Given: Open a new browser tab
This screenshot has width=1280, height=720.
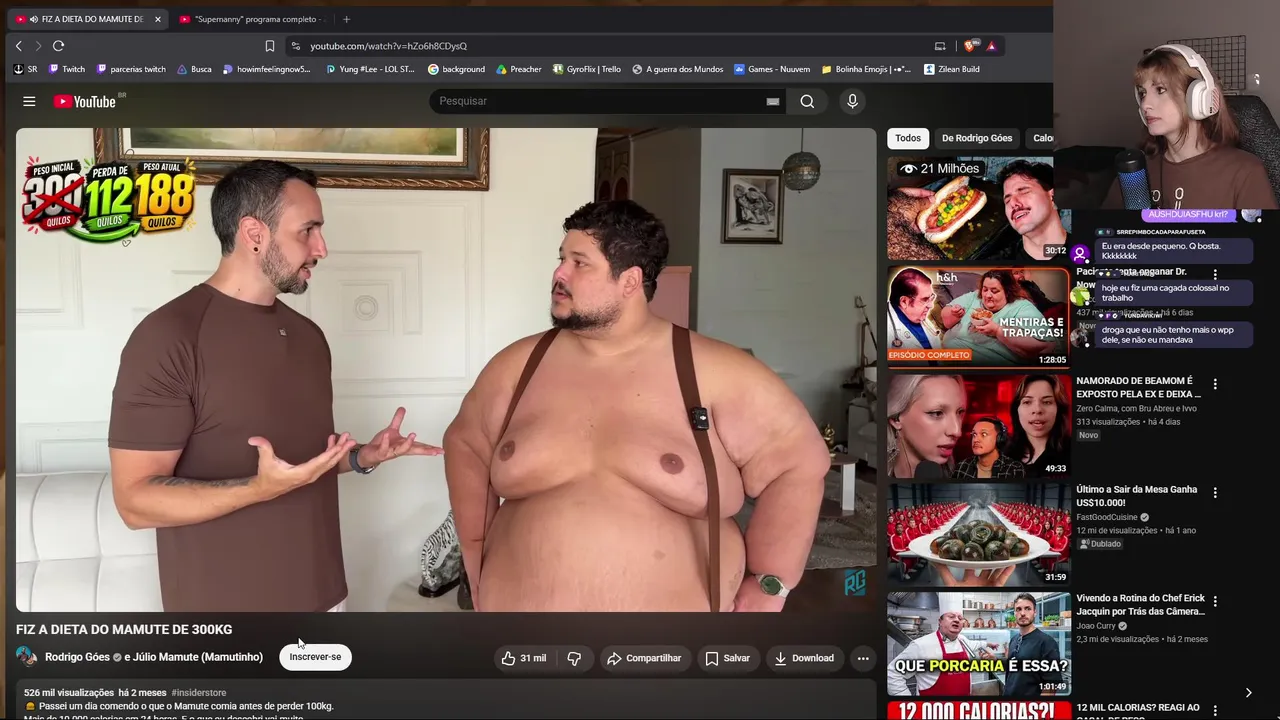Looking at the screenshot, I should 346,19.
